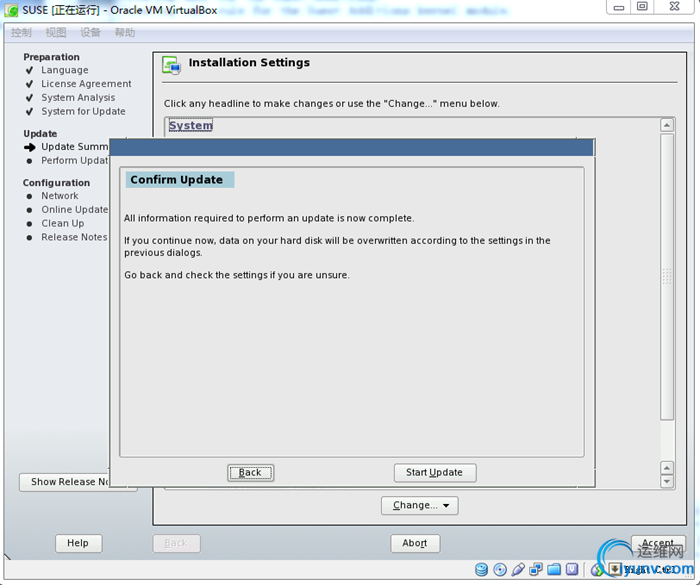700x585 pixels.
Task: Select Language step in sidebar
Action: tap(65, 70)
